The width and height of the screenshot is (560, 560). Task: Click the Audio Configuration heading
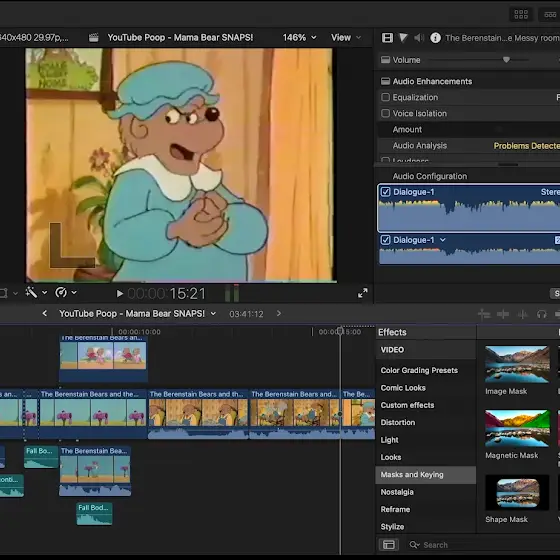[430, 176]
